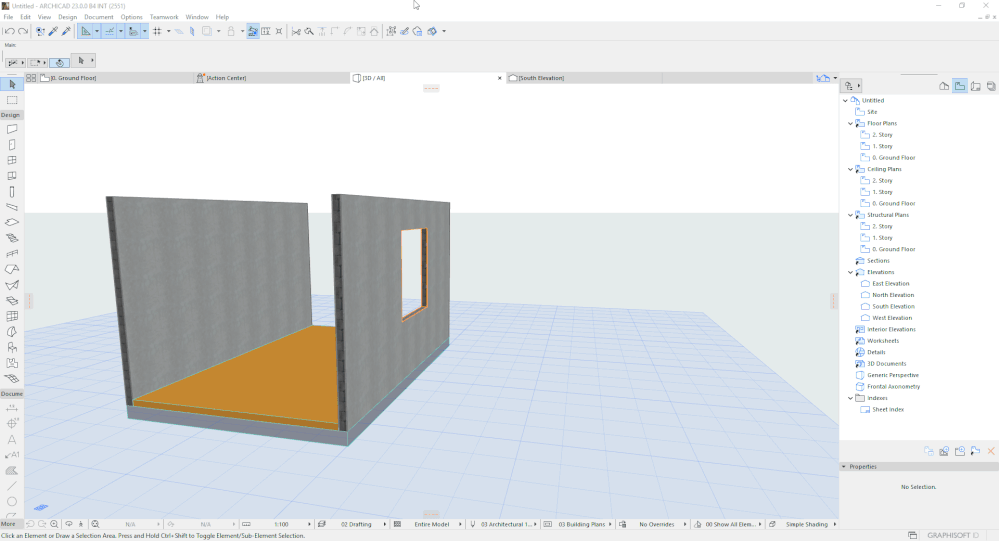Viewport: 999px width, 541px height.
Task: Toggle the highlighted Orbit button in the Main toolbar
Action: click(x=59, y=62)
